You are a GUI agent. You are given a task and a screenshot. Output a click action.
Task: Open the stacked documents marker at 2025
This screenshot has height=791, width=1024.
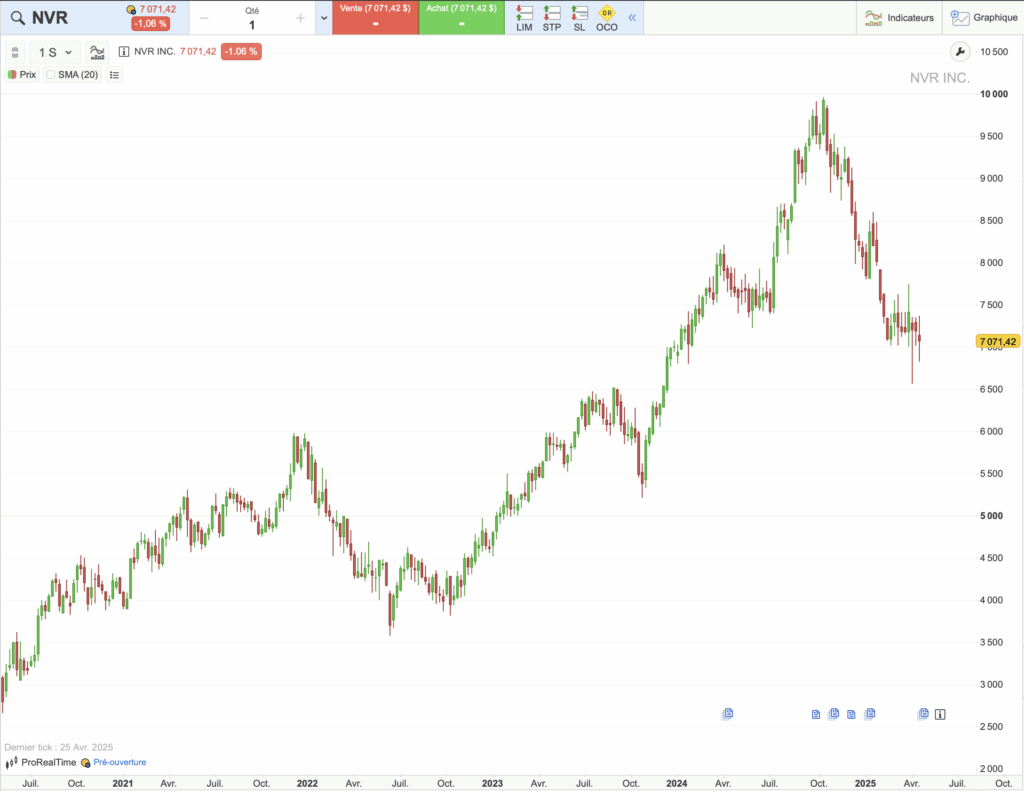pyautogui.click(x=870, y=714)
